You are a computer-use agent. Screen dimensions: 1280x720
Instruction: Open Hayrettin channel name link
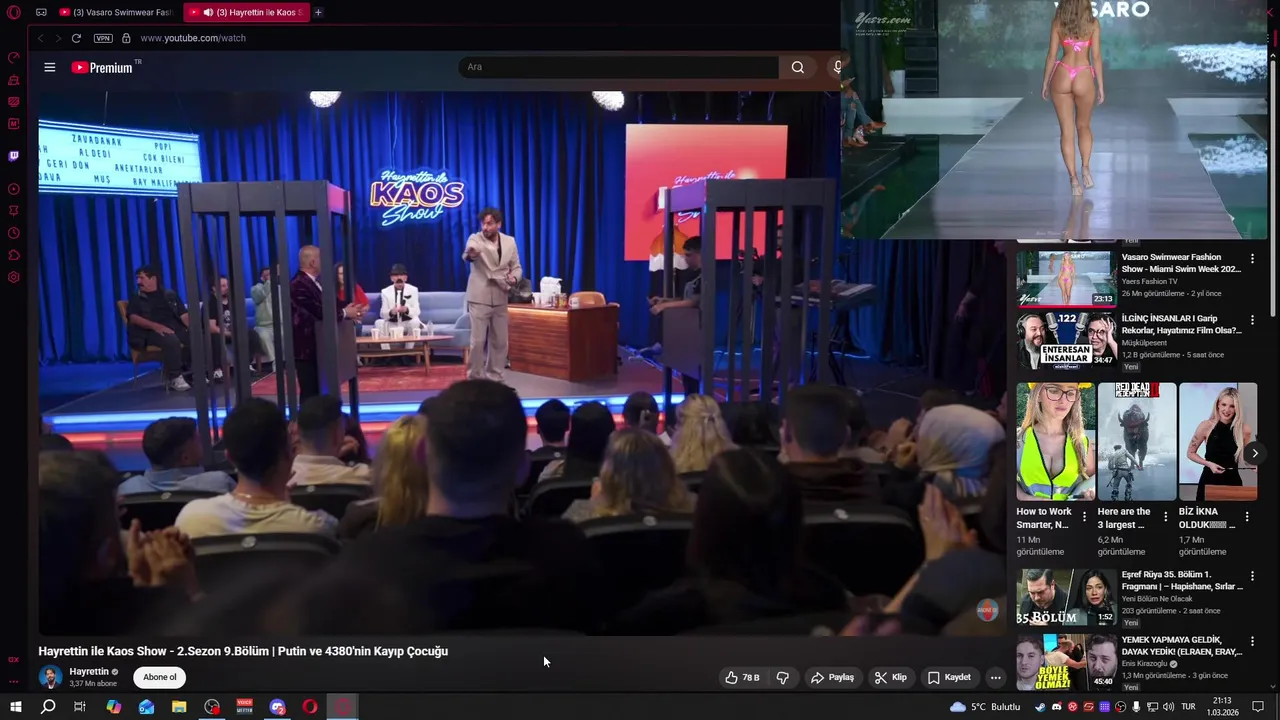[x=89, y=672]
